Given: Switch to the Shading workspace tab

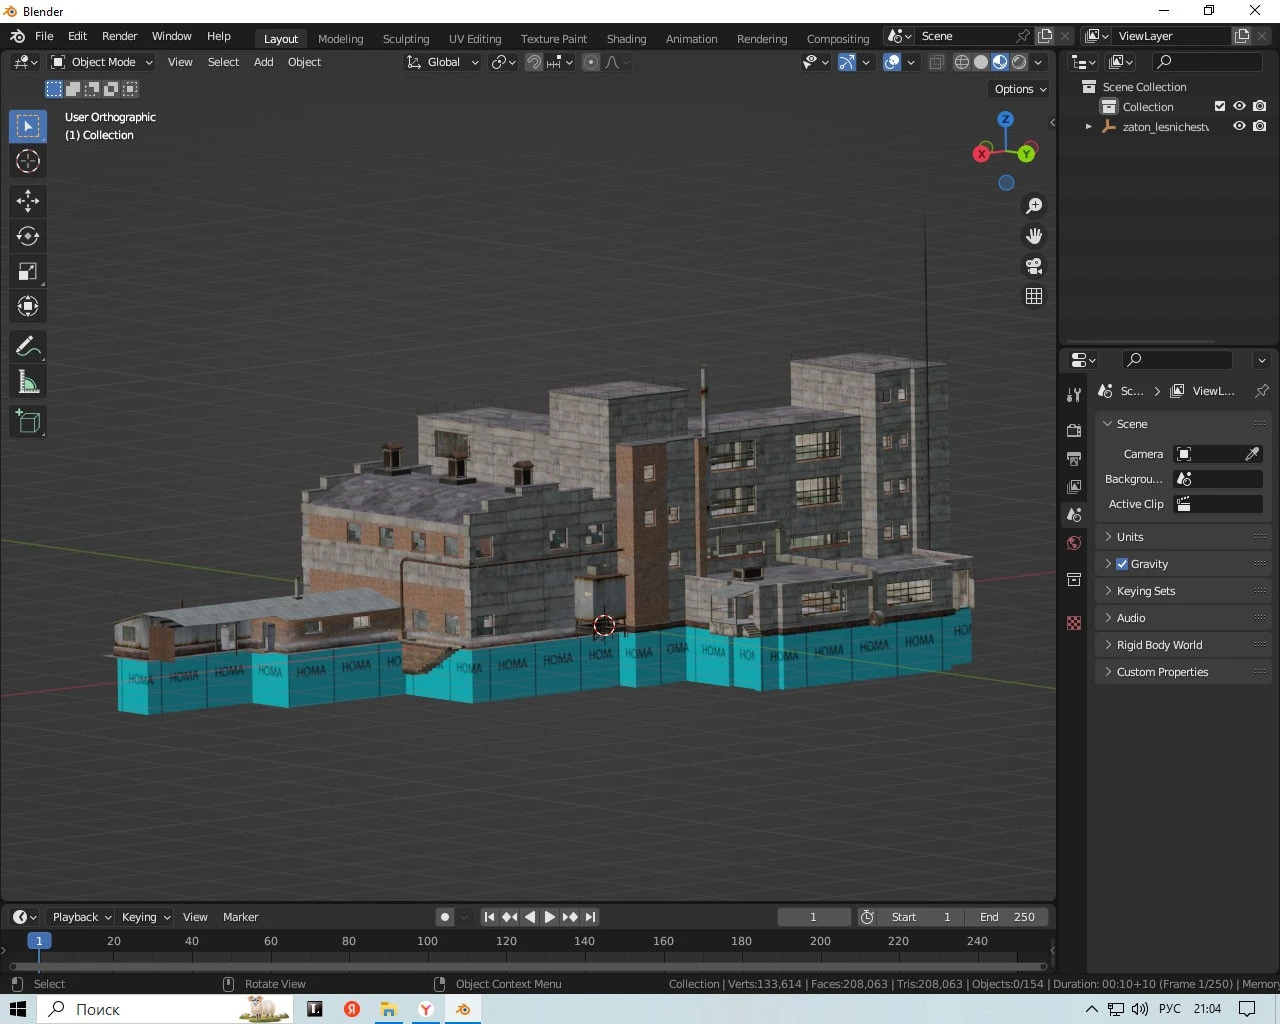Looking at the screenshot, I should pos(626,39).
